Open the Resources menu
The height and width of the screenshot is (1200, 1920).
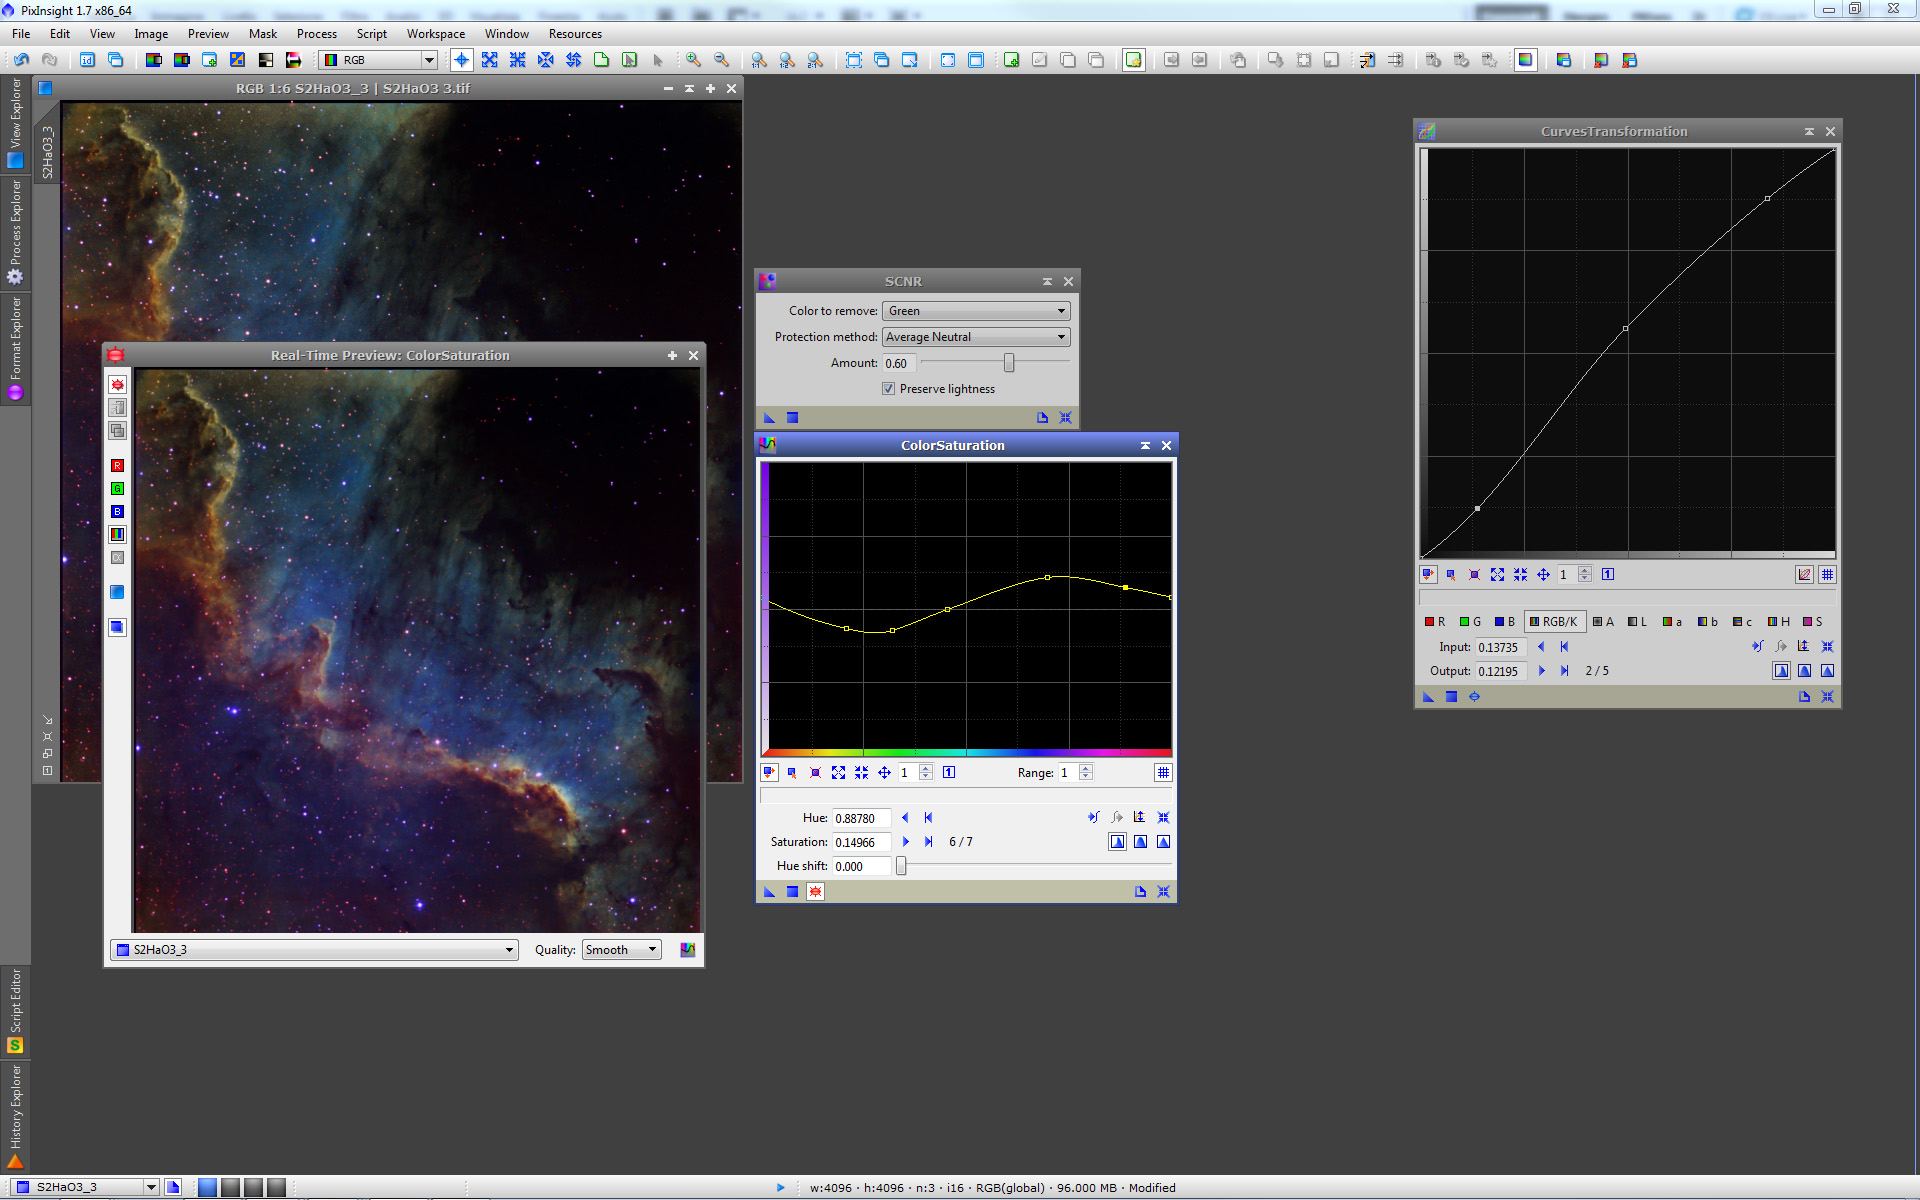575,34
